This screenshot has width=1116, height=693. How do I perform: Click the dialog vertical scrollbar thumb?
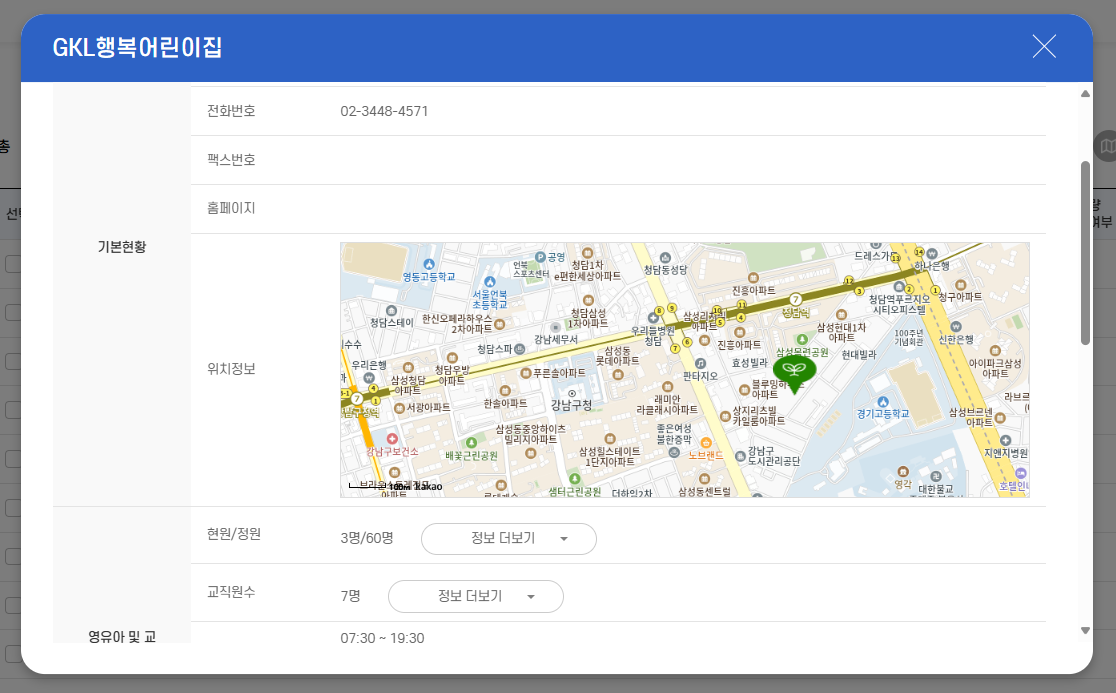(1085, 253)
